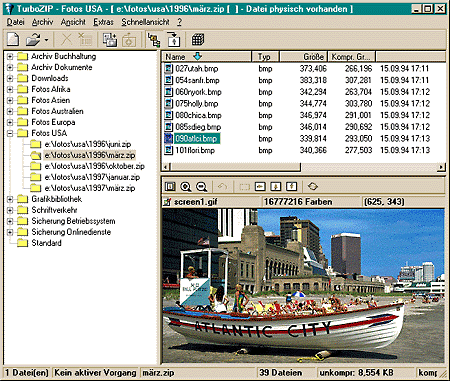Click the 075holly.bmp file icon
The width and height of the screenshot is (450, 381).
pos(169,104)
